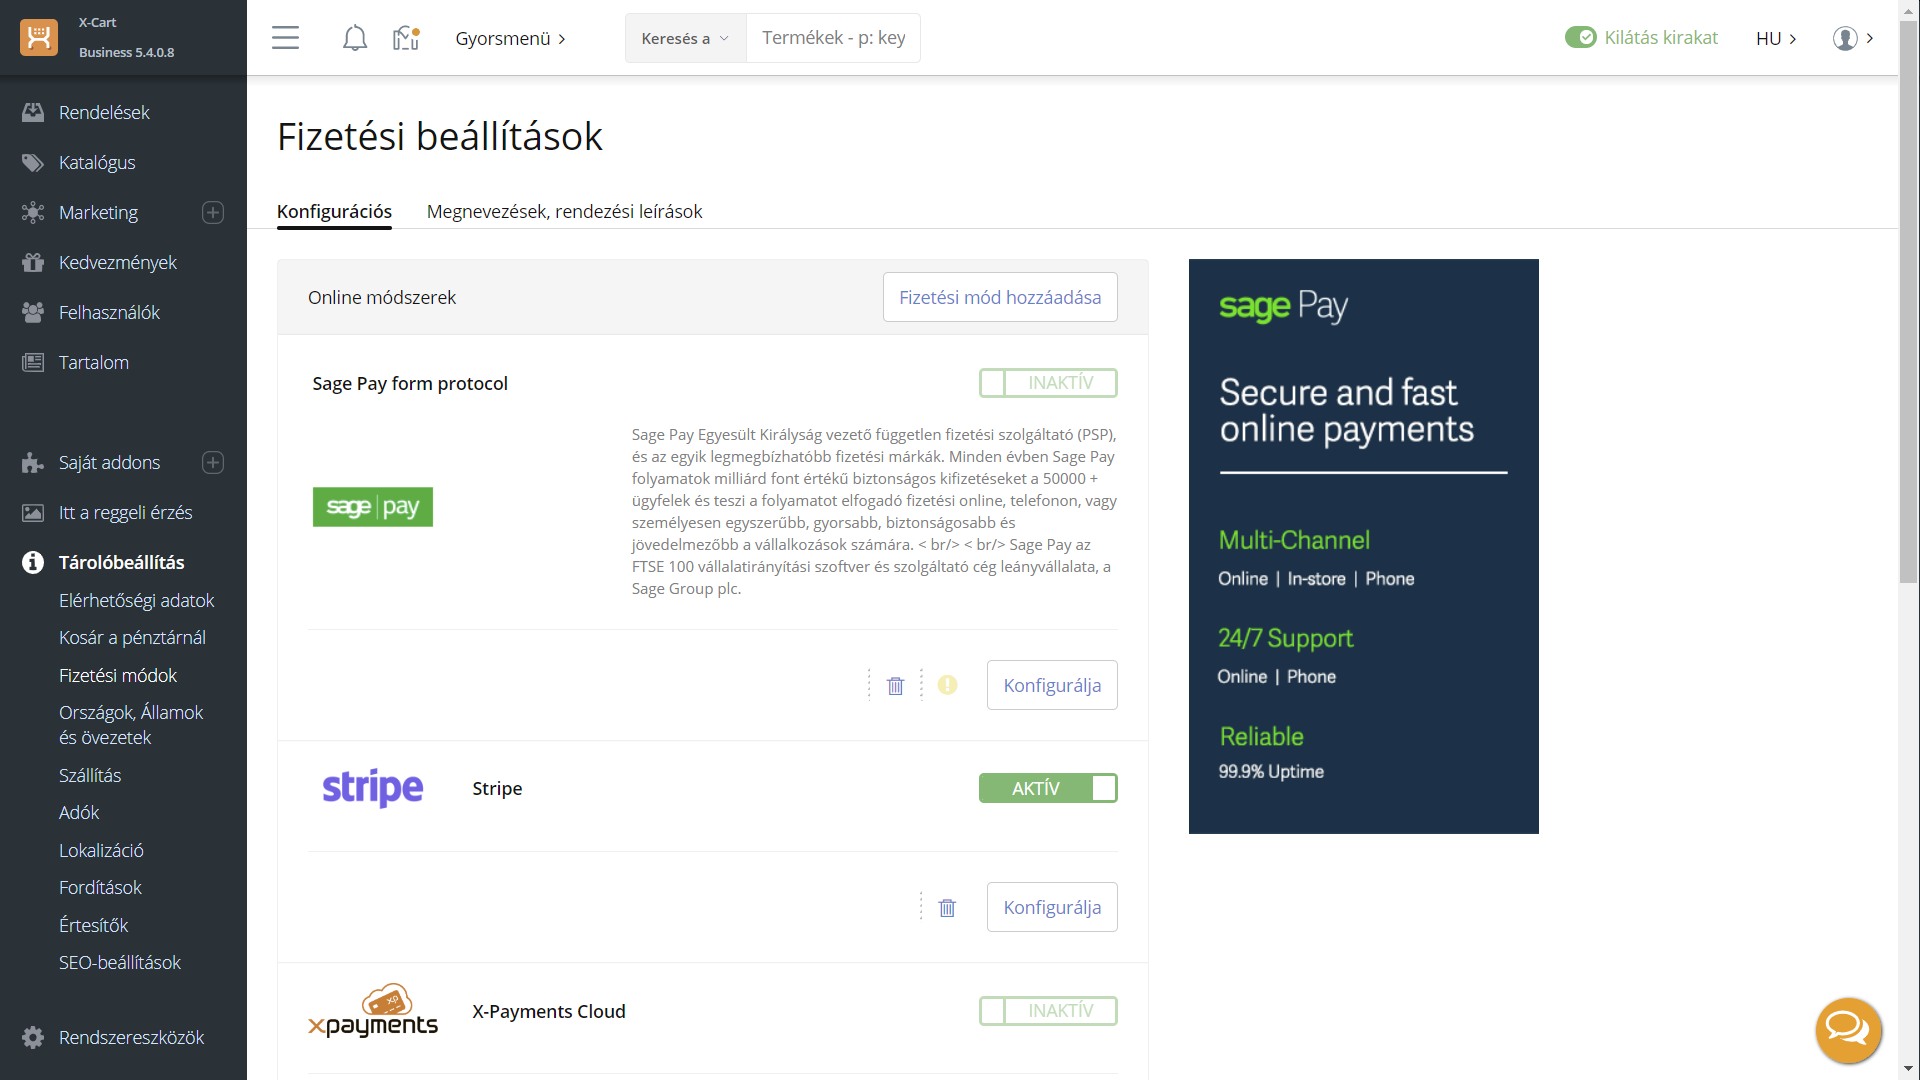
Task: Open the Keresés a search scope dropdown
Action: (x=685, y=38)
